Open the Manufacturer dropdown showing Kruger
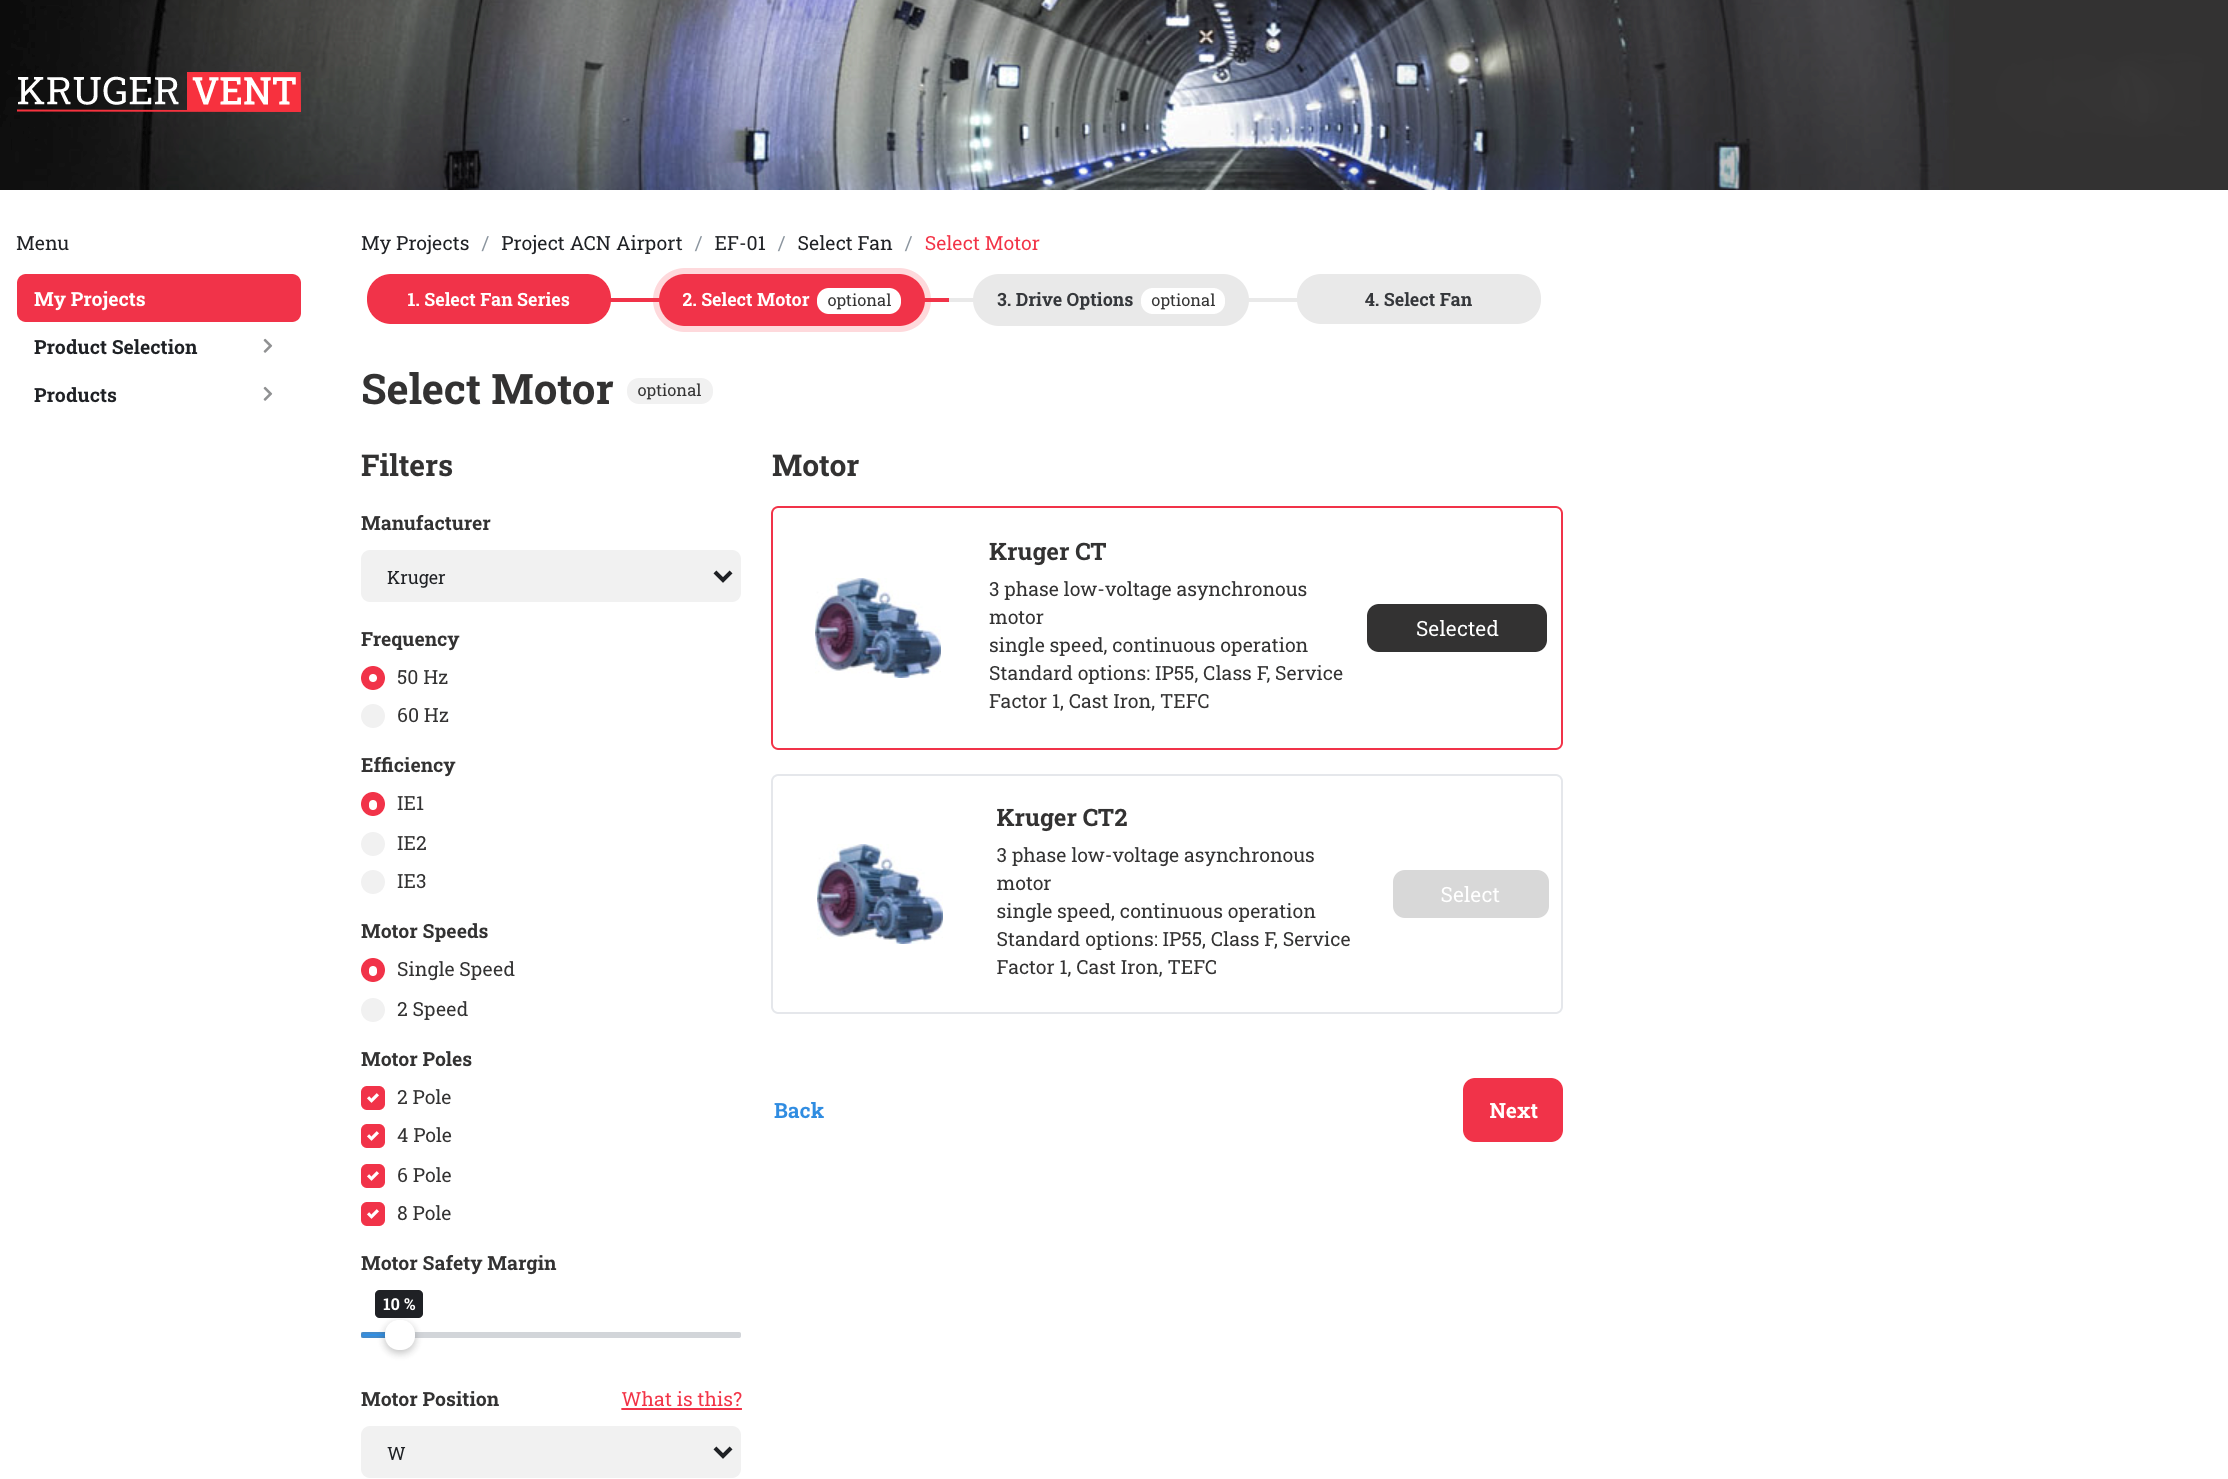The image size is (2228, 1479). 551,576
